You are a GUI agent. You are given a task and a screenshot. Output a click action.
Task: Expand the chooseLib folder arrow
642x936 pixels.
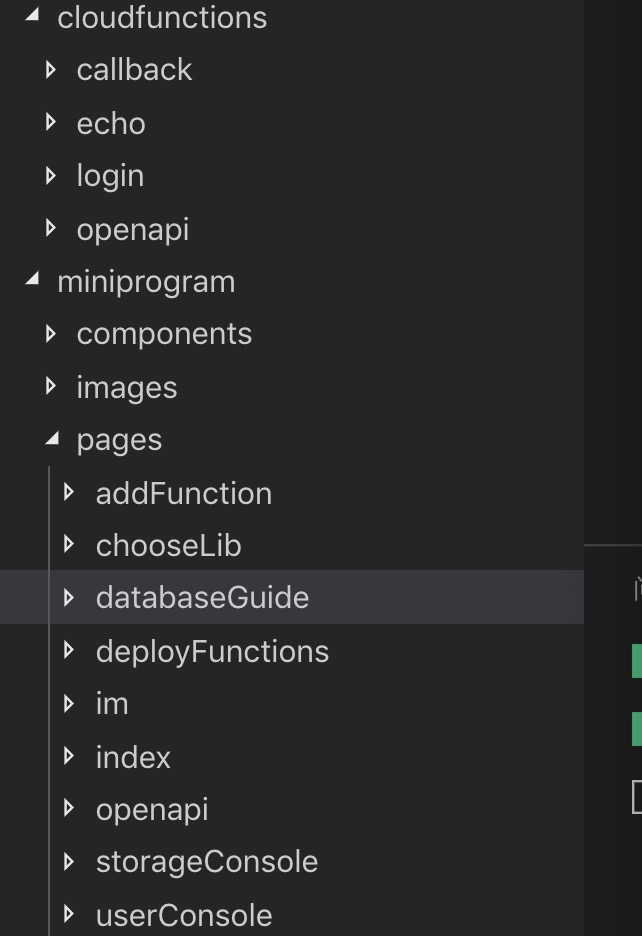click(x=69, y=545)
